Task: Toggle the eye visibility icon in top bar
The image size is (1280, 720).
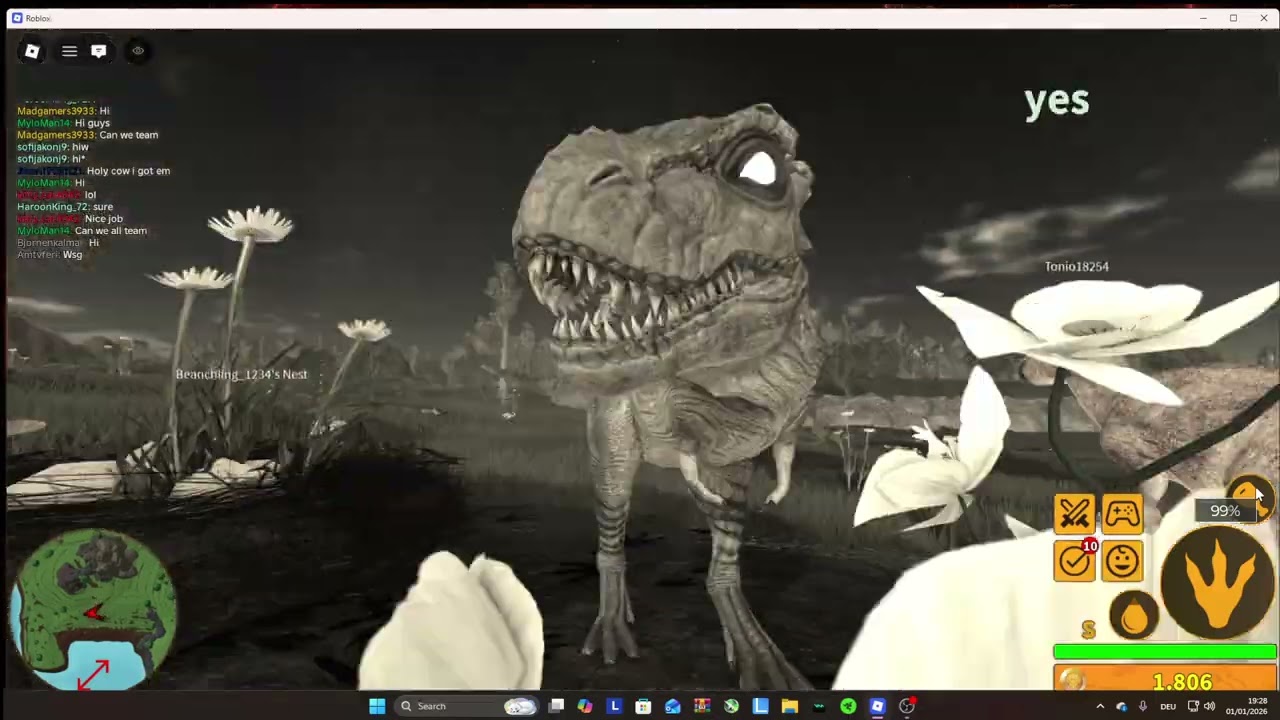Action: point(138,51)
